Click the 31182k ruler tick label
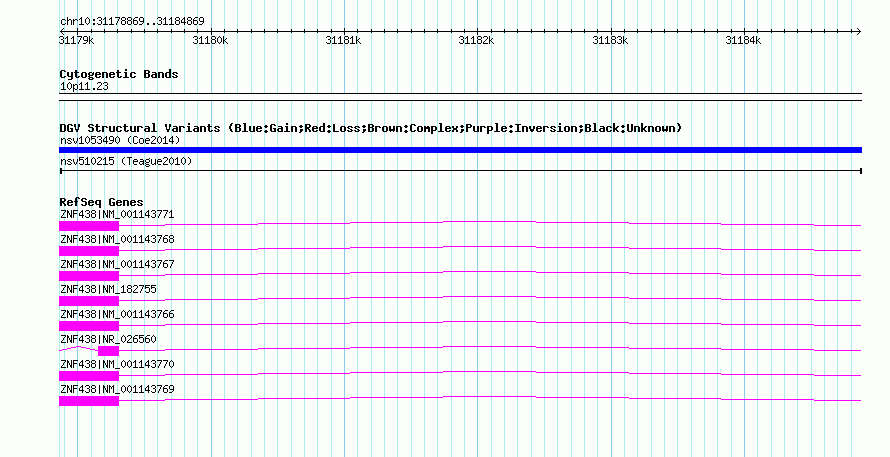Viewport: 890px width, 457px height. 476,40
